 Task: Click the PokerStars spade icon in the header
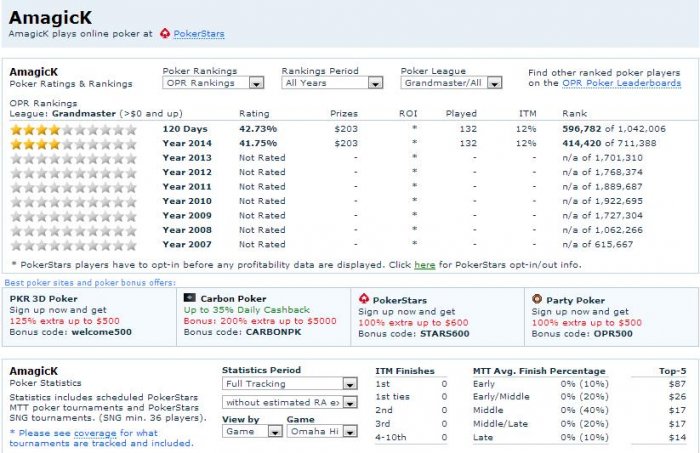click(x=165, y=33)
